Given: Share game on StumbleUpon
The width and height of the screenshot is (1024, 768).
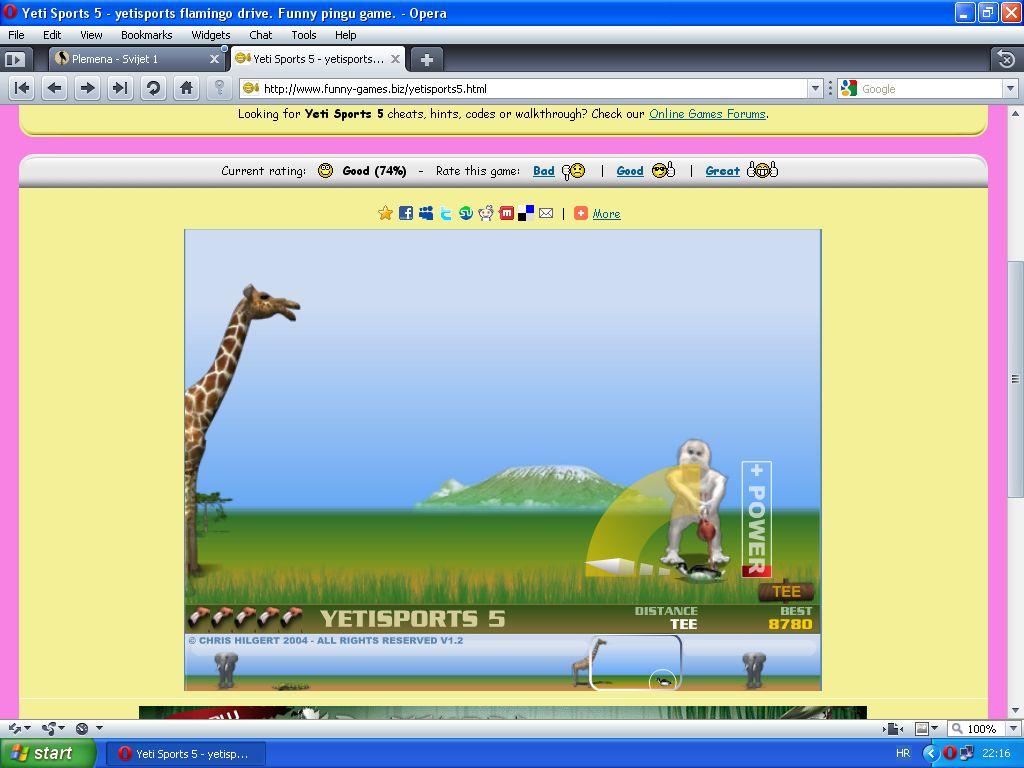Looking at the screenshot, I should pos(466,213).
